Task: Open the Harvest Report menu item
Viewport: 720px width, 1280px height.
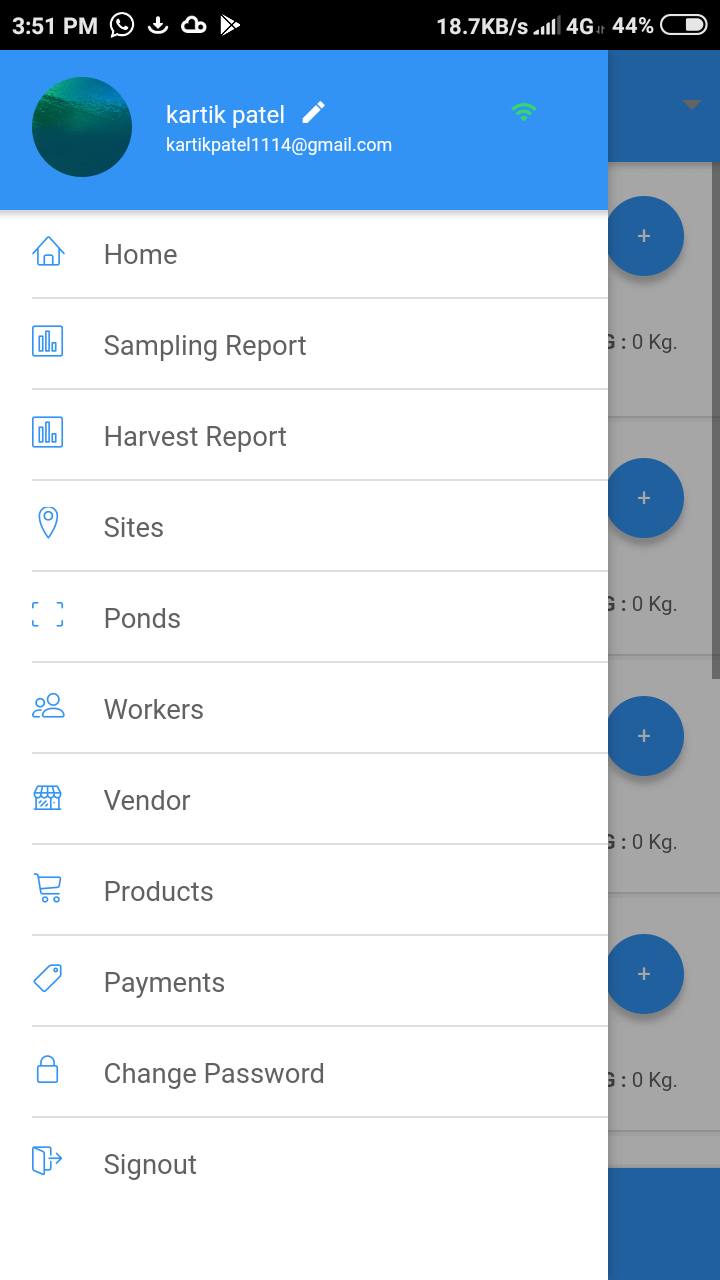Action: pos(195,436)
